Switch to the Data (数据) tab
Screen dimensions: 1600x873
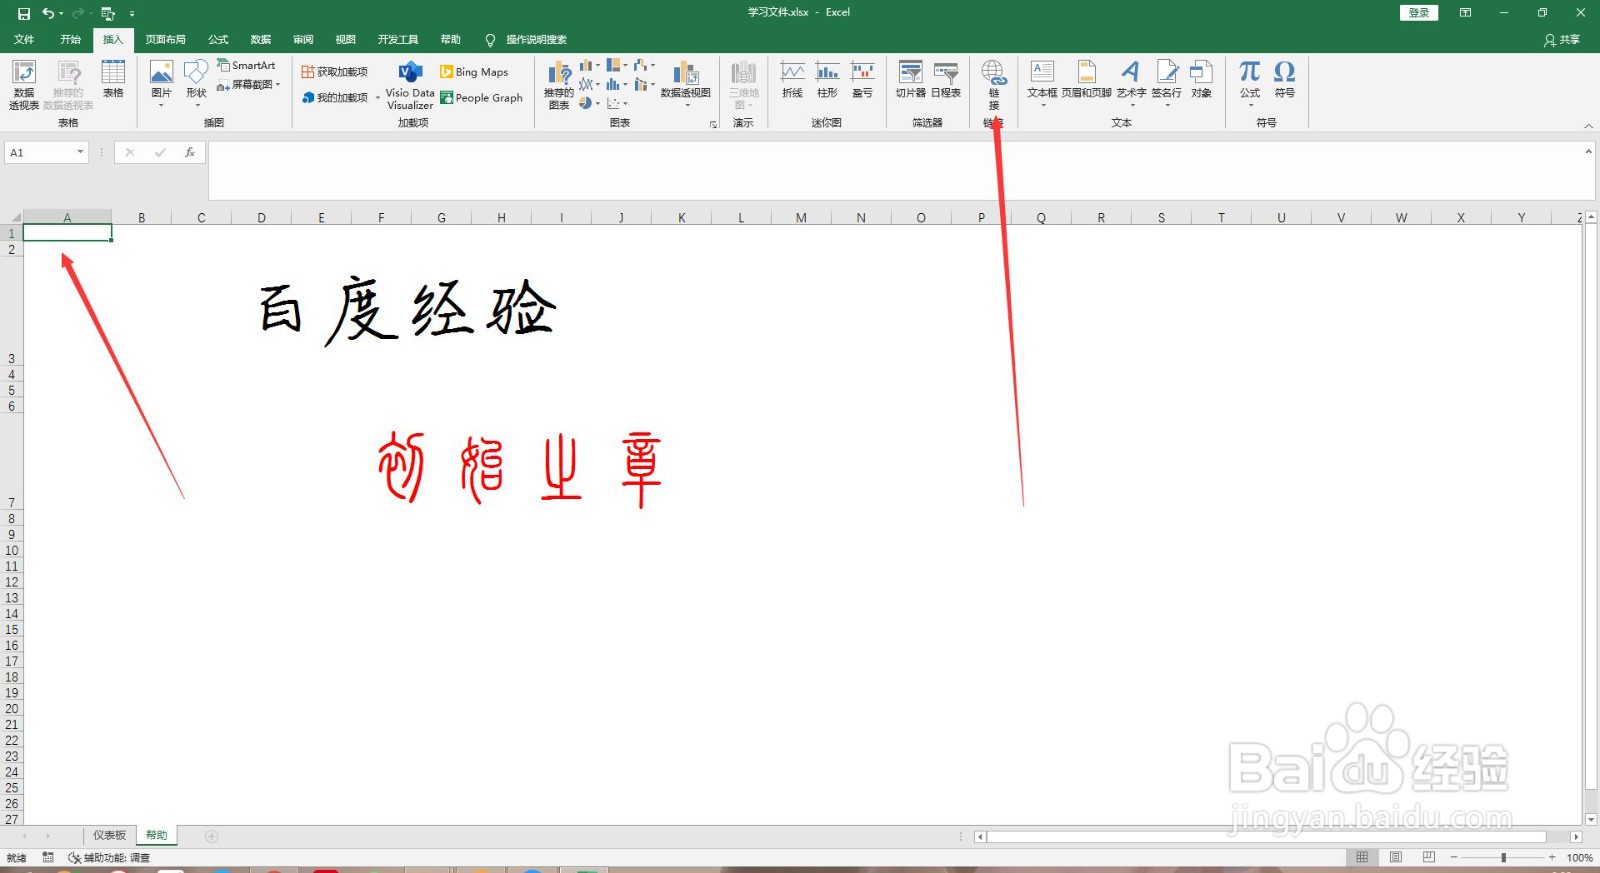(261, 40)
